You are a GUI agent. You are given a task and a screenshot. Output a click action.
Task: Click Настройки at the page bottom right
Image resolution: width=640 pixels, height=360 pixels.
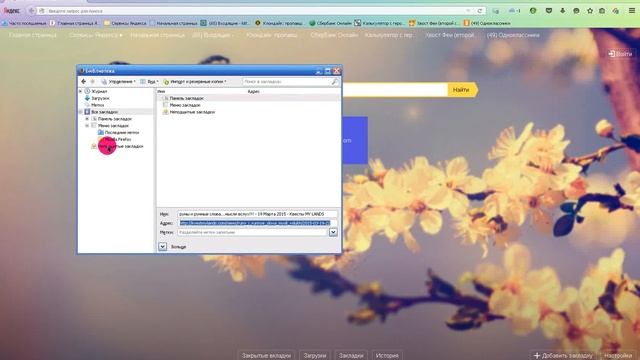pyautogui.click(x=618, y=356)
